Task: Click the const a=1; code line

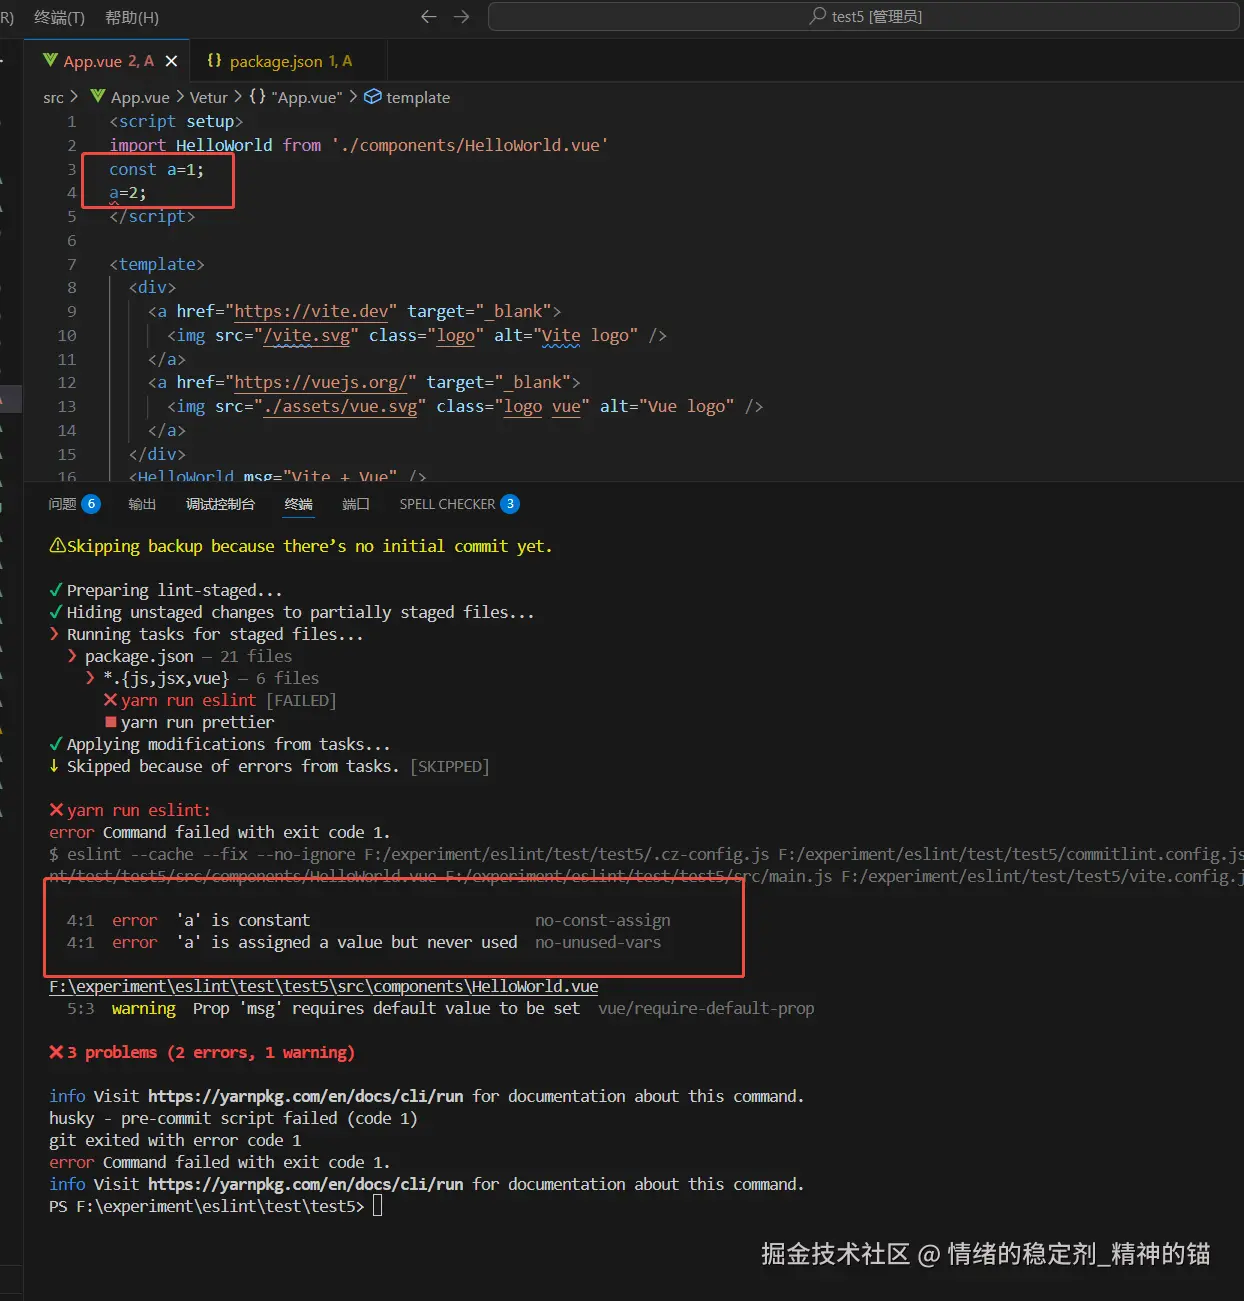Action: tap(156, 169)
